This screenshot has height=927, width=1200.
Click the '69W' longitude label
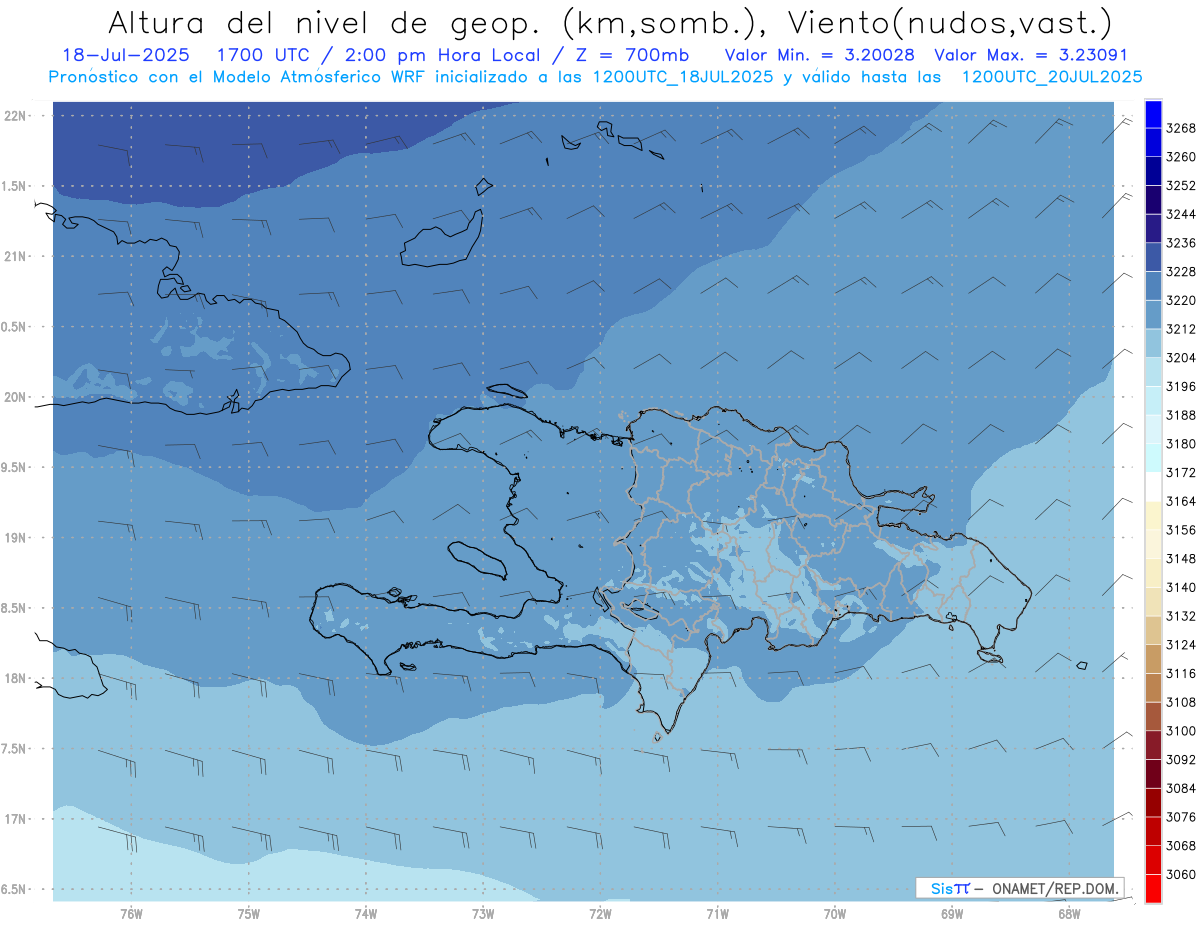952,914
